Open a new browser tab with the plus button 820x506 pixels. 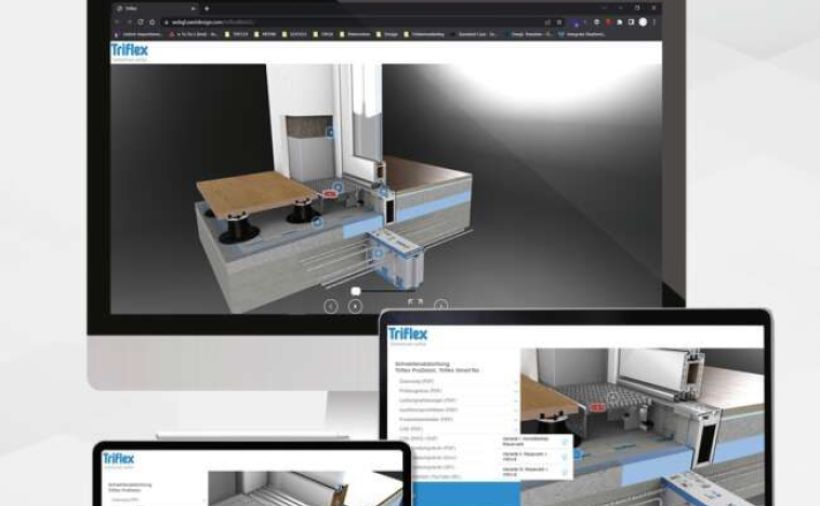207,8
